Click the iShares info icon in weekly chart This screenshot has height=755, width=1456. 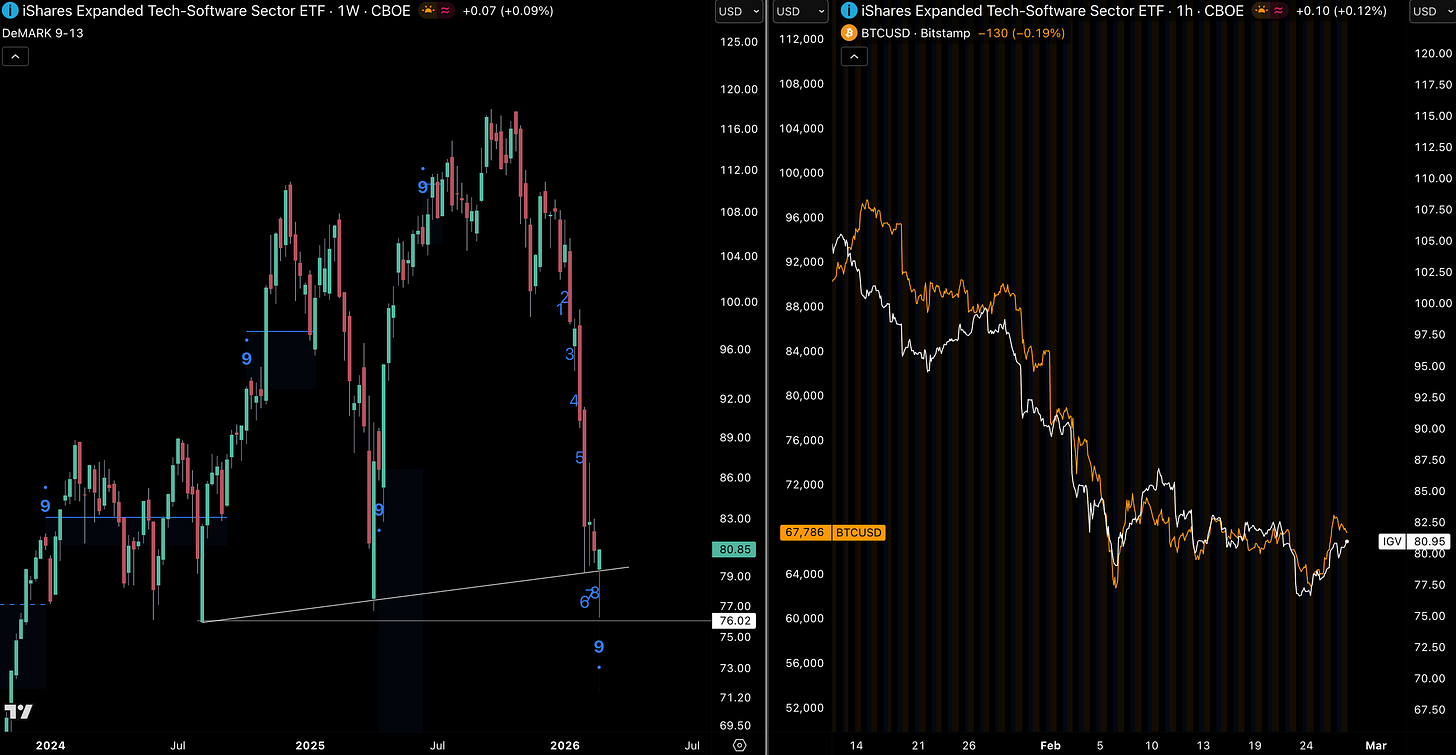10,11
